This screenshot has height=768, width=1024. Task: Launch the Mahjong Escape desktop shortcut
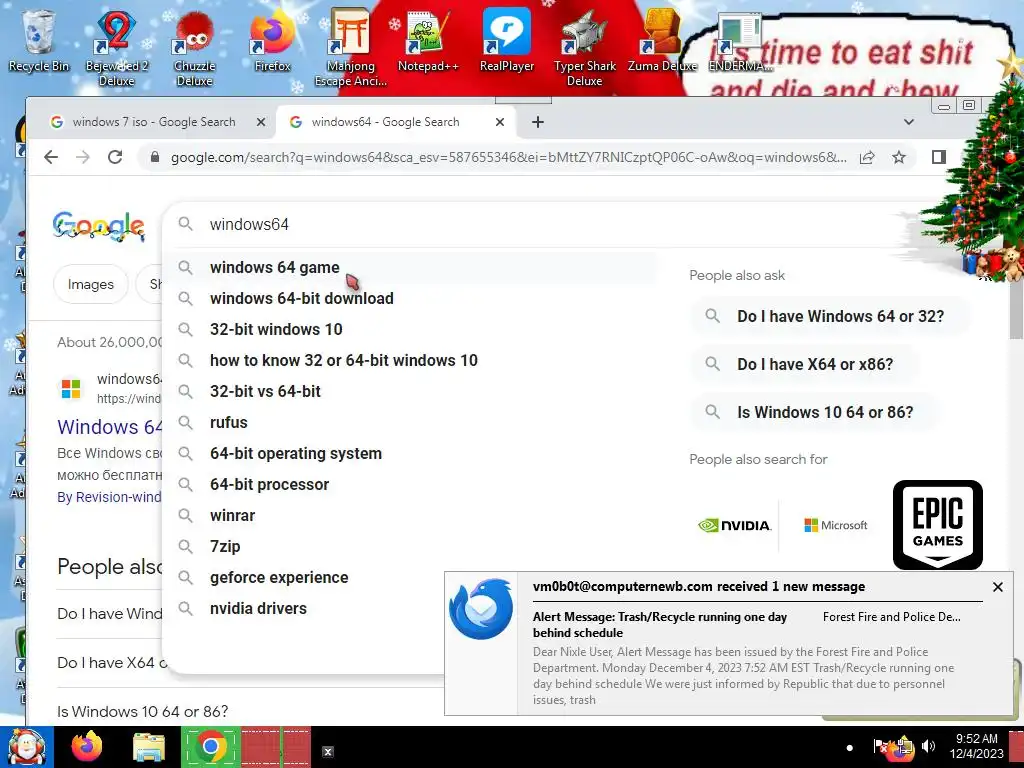click(351, 47)
